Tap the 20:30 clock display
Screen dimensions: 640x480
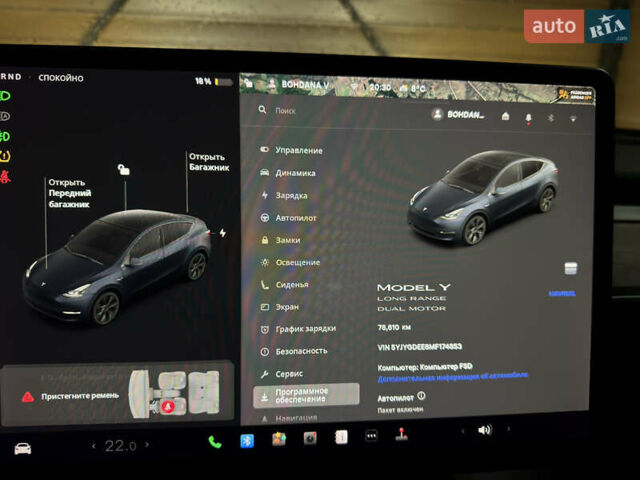380,87
